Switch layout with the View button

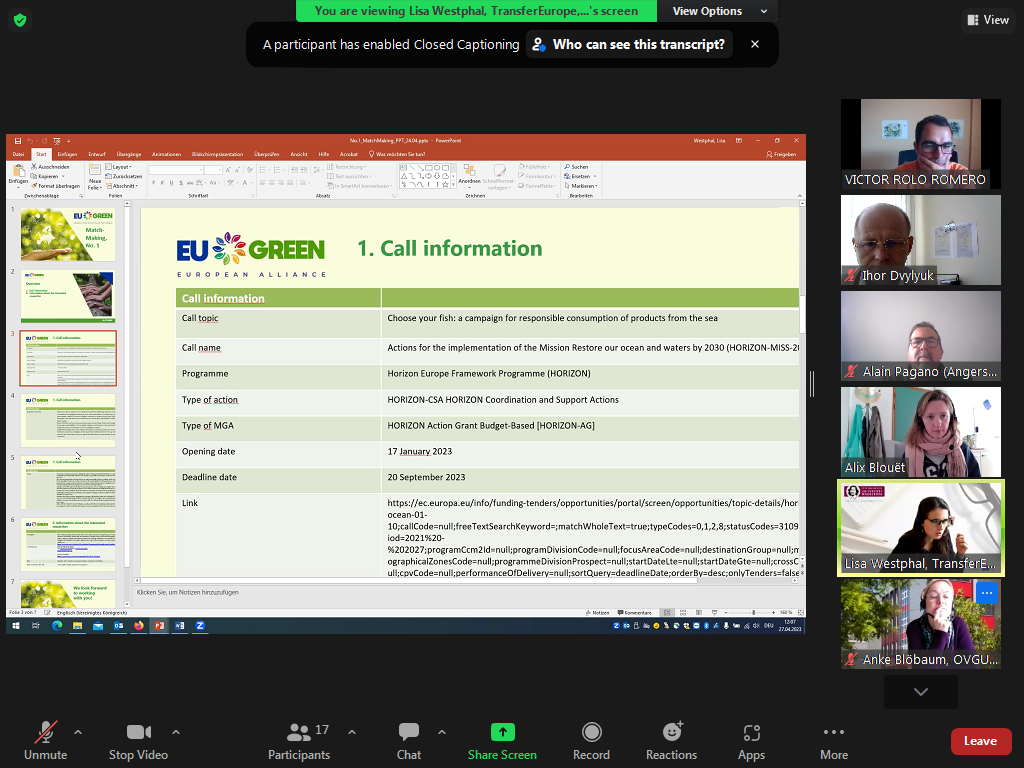[x=988, y=20]
